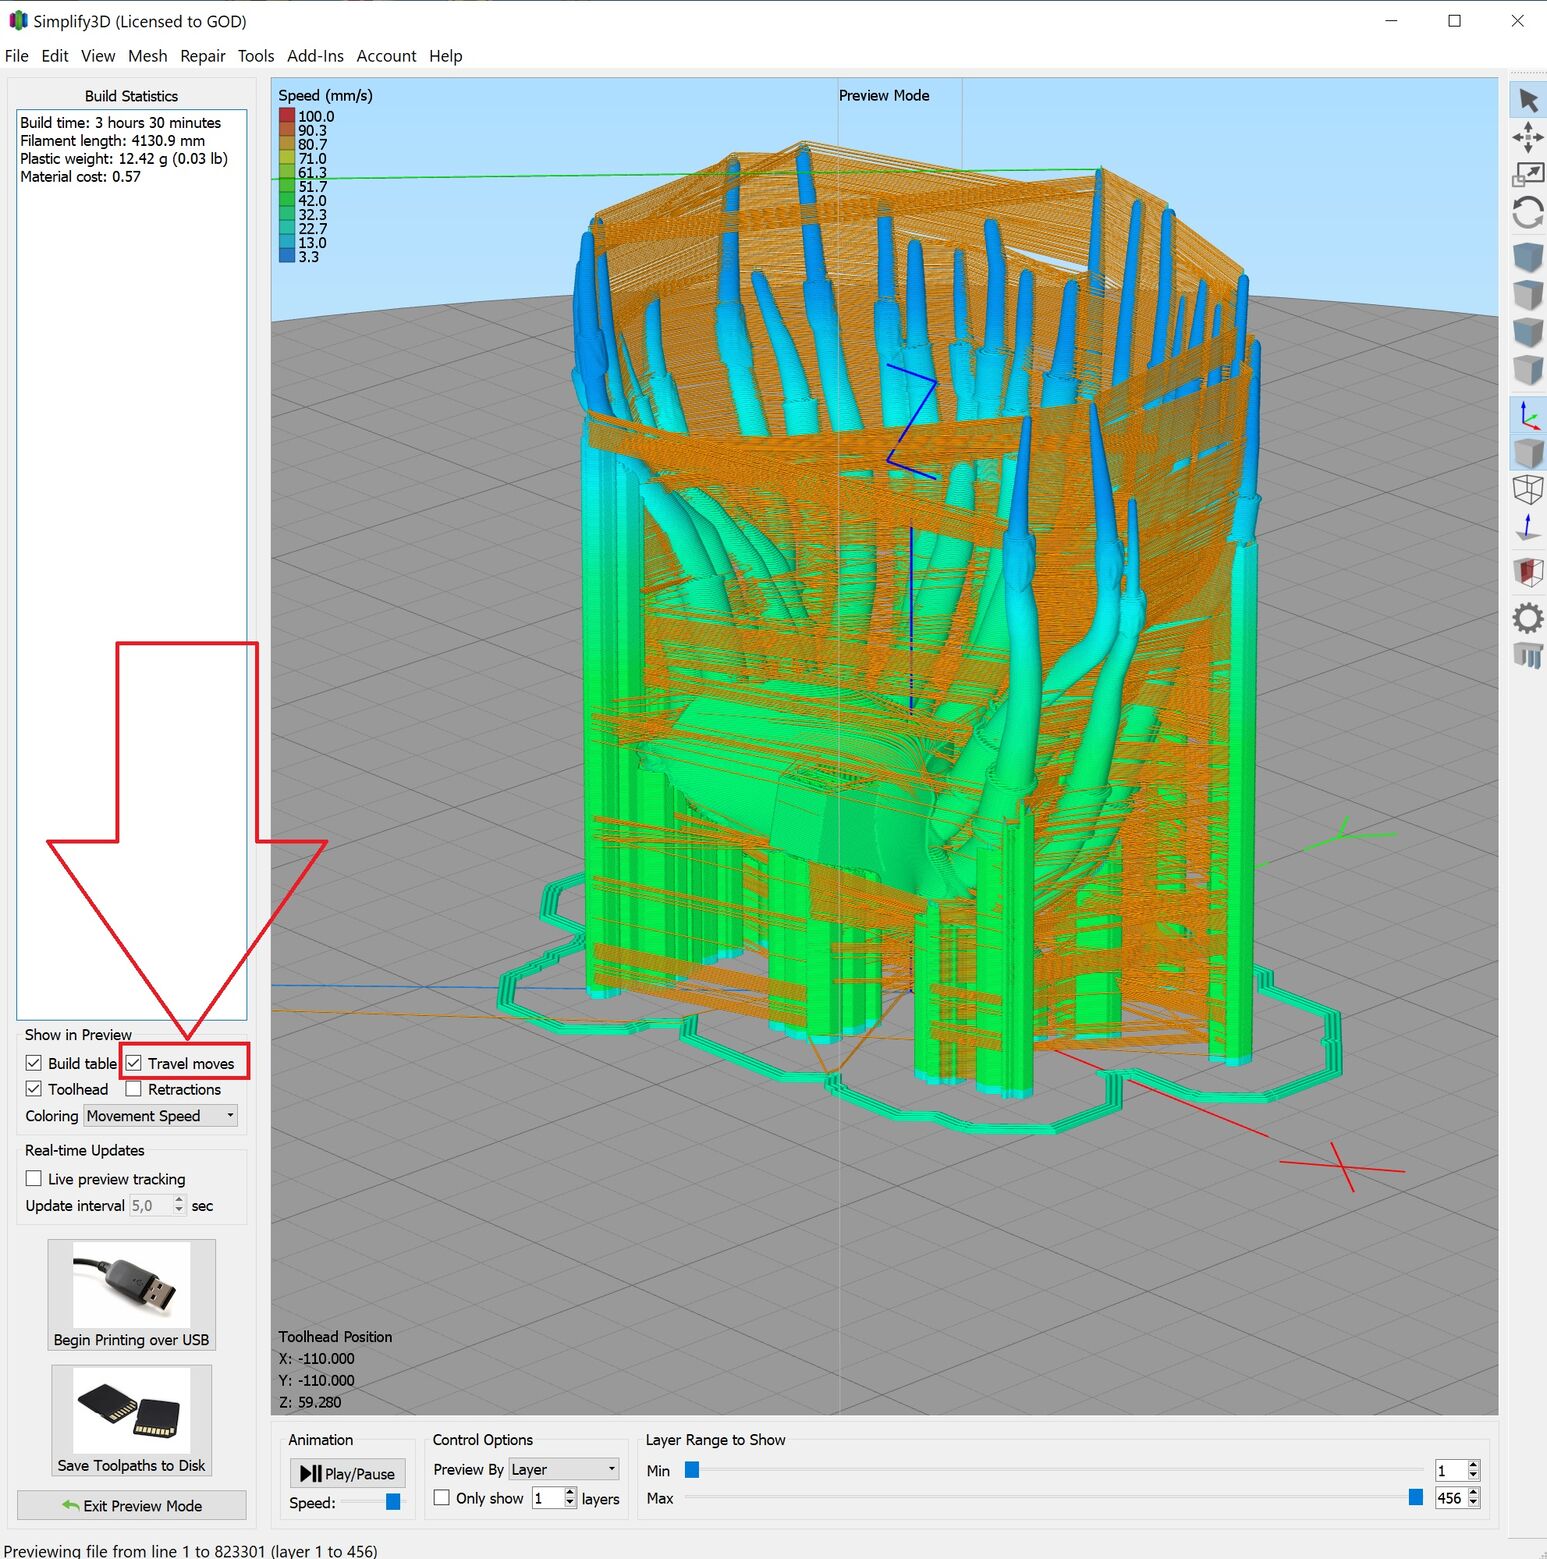The height and width of the screenshot is (1559, 1547).
Task: Toggle wireframe rendering icon
Action: [x=1527, y=490]
